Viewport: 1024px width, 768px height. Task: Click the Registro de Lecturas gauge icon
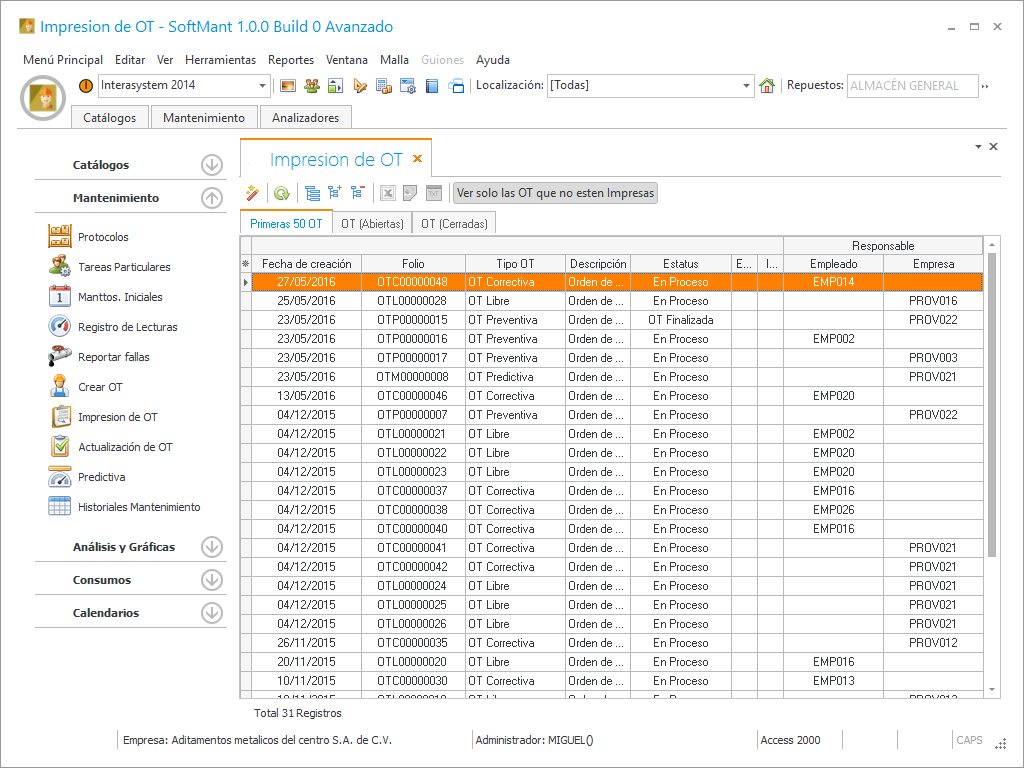point(61,327)
